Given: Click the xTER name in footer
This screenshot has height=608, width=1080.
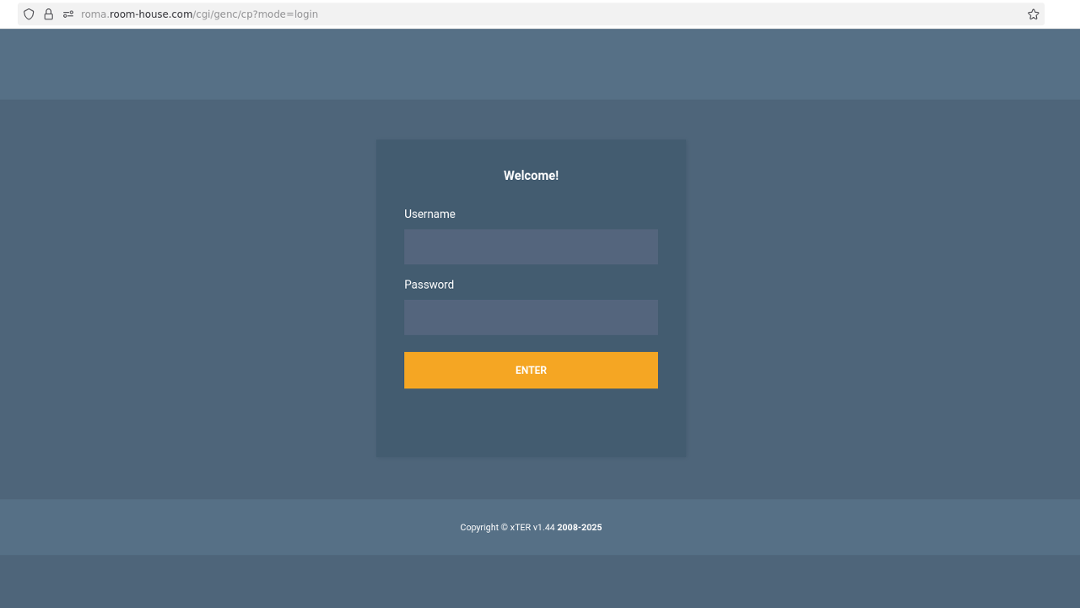Looking at the screenshot, I should pyautogui.click(x=520, y=527).
